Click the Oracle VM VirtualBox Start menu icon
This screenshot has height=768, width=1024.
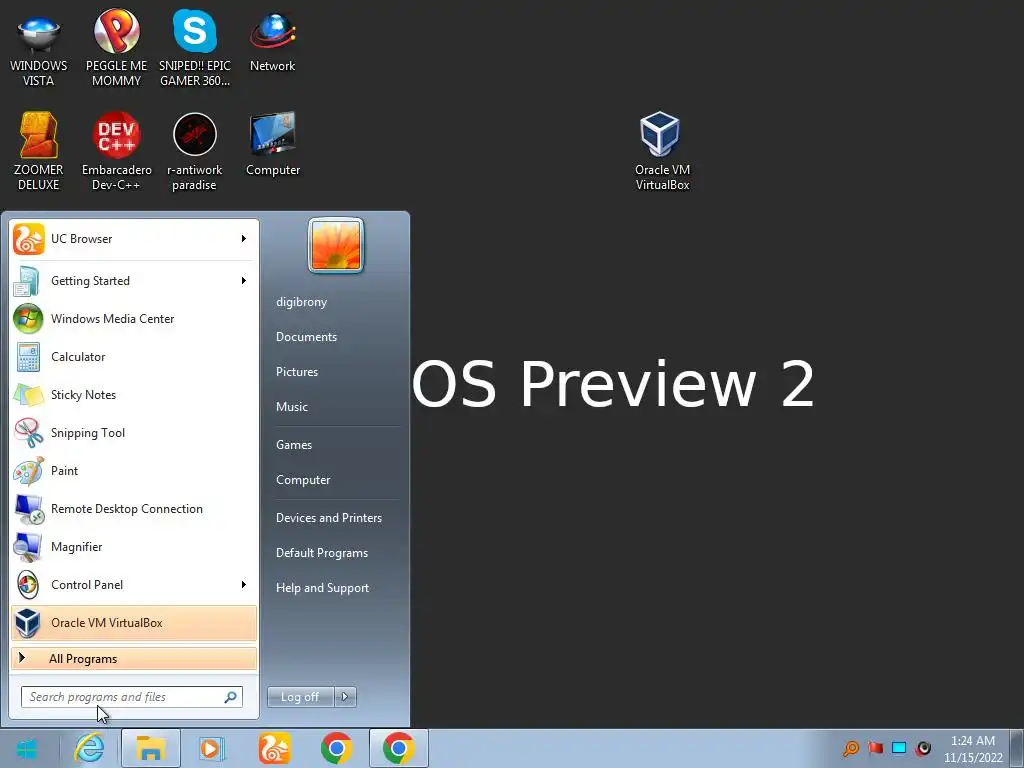click(28, 622)
